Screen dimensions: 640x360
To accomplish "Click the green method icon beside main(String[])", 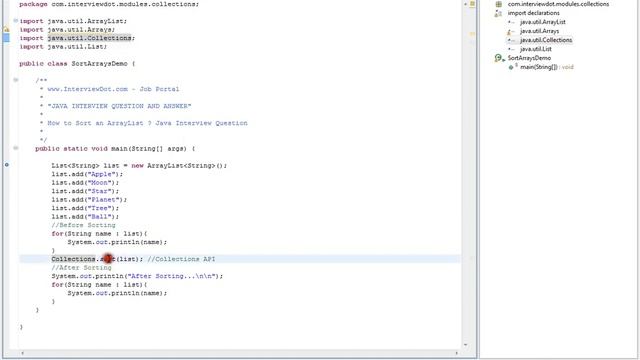I will [x=512, y=67].
